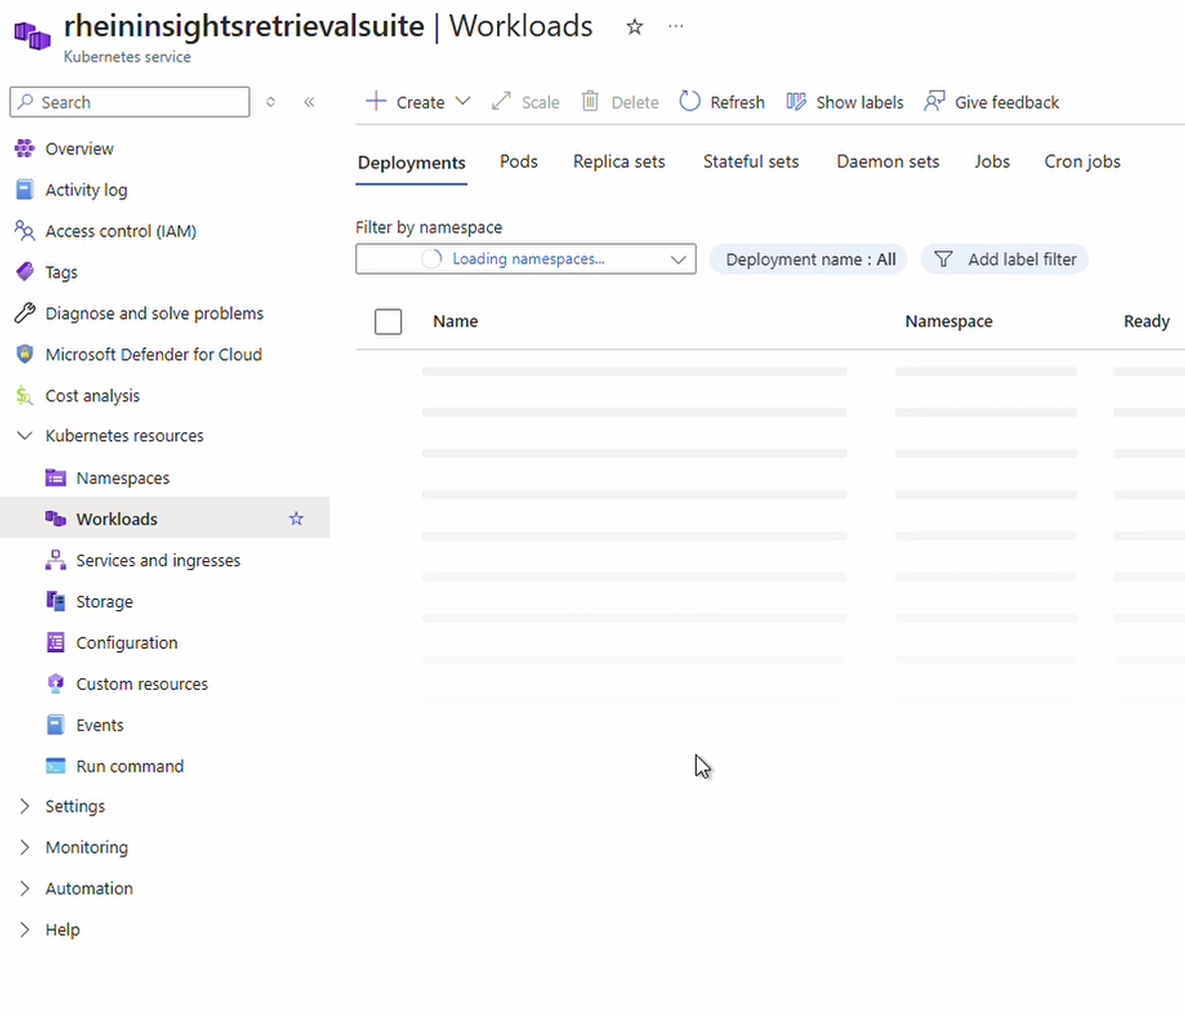Sort by the Name column header
The height and width of the screenshot is (1014, 1185).
point(456,321)
